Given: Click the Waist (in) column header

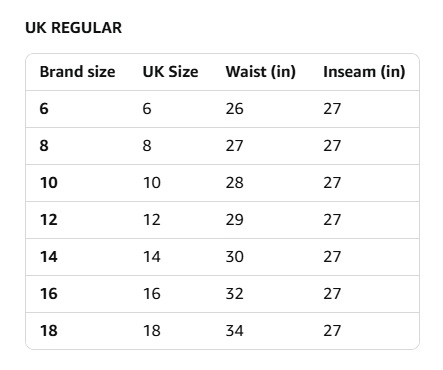Looking at the screenshot, I should pyautogui.click(x=260, y=72).
